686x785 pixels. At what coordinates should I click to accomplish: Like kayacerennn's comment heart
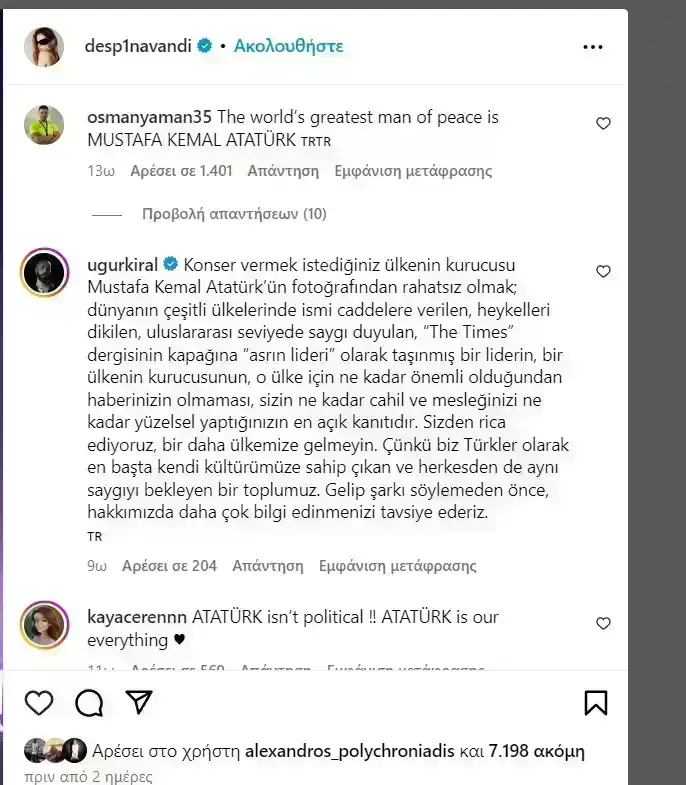[603, 623]
